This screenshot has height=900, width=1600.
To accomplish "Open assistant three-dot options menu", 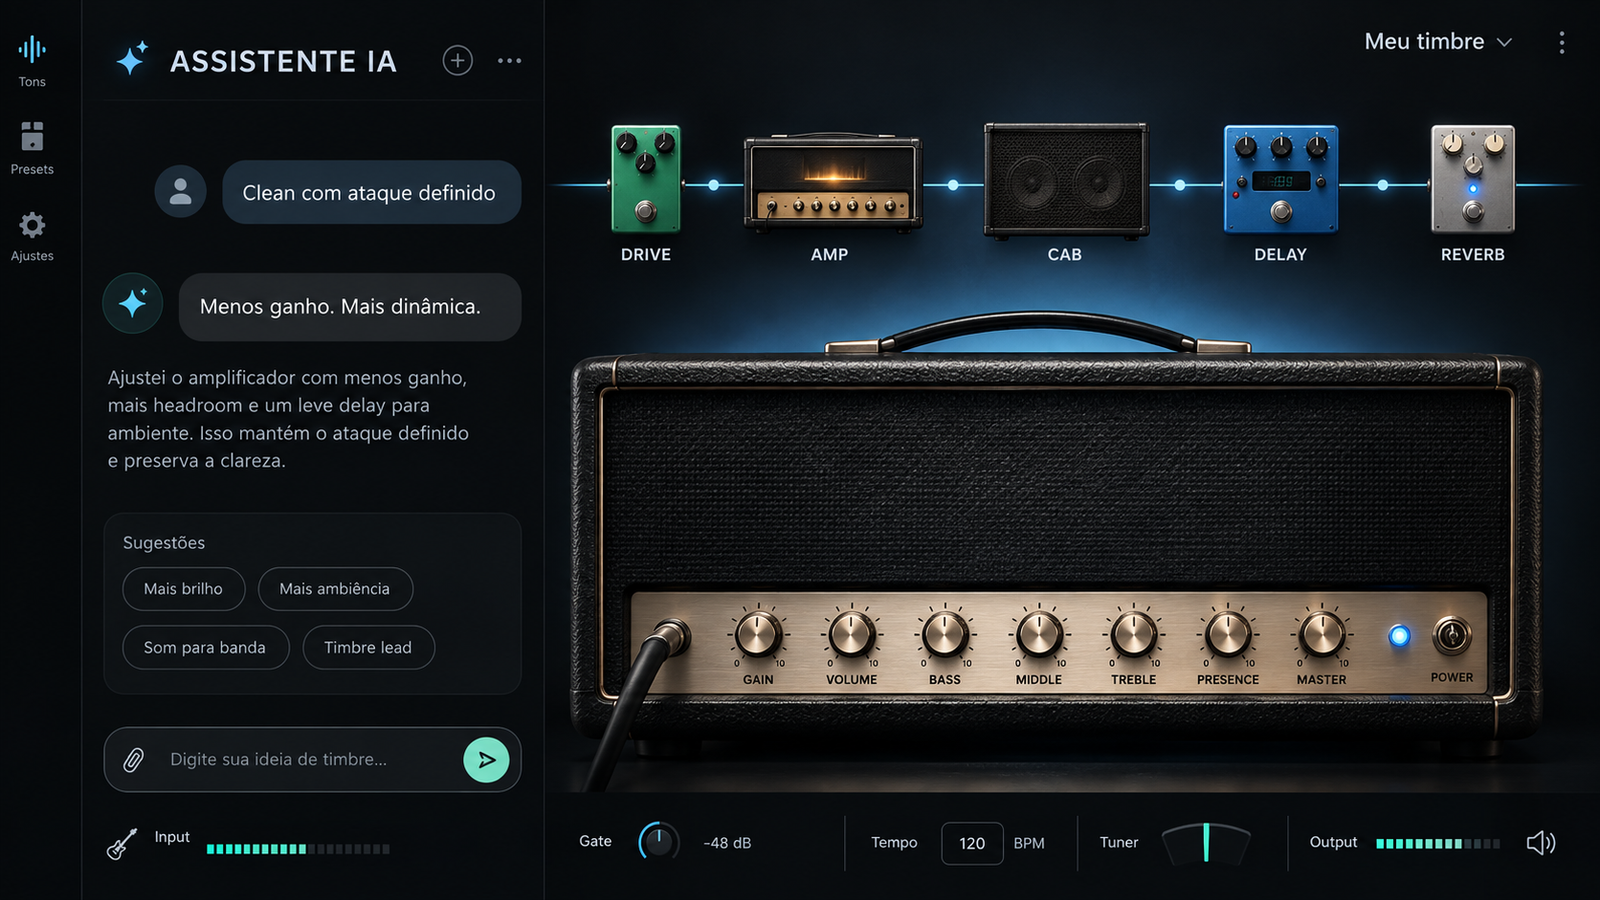I will tap(509, 61).
